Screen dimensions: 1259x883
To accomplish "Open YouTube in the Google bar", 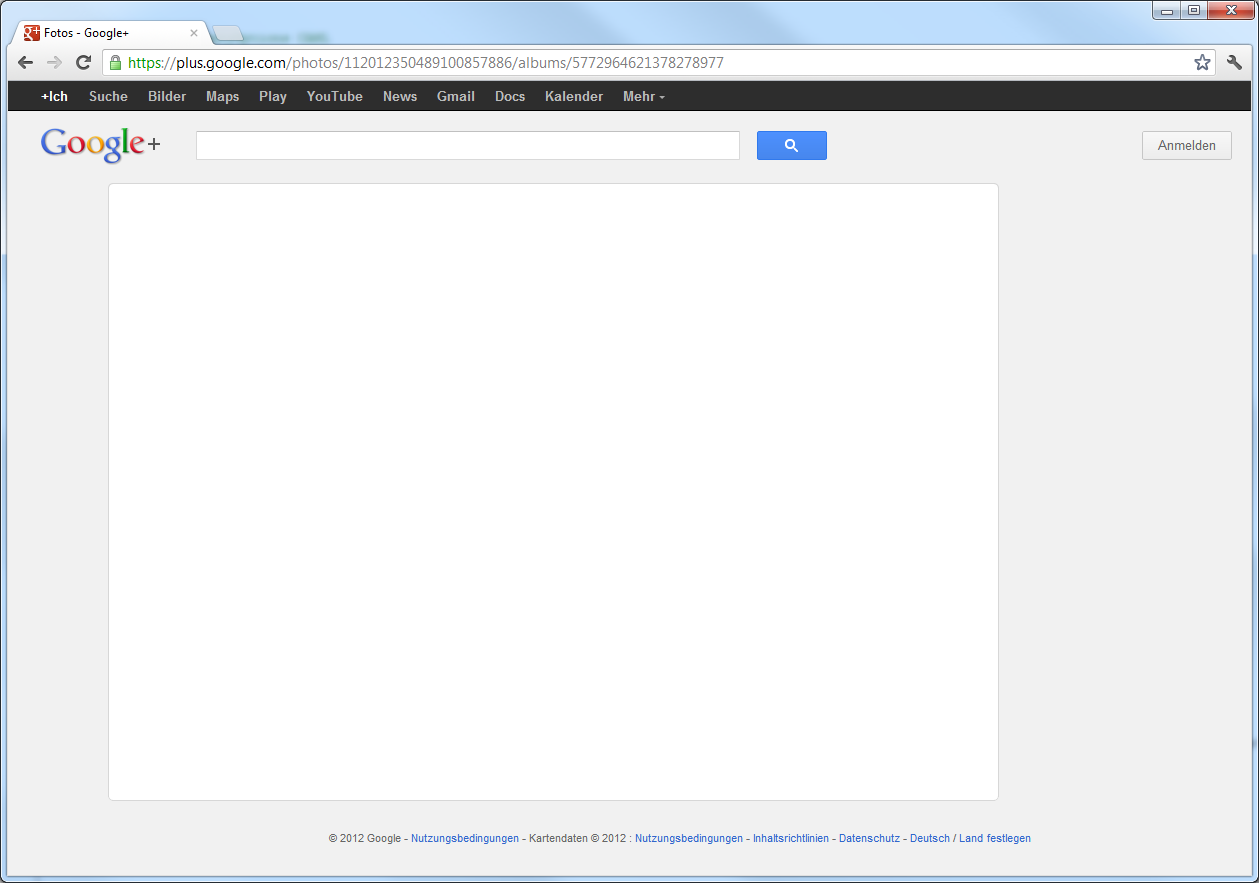I will pyautogui.click(x=335, y=97).
